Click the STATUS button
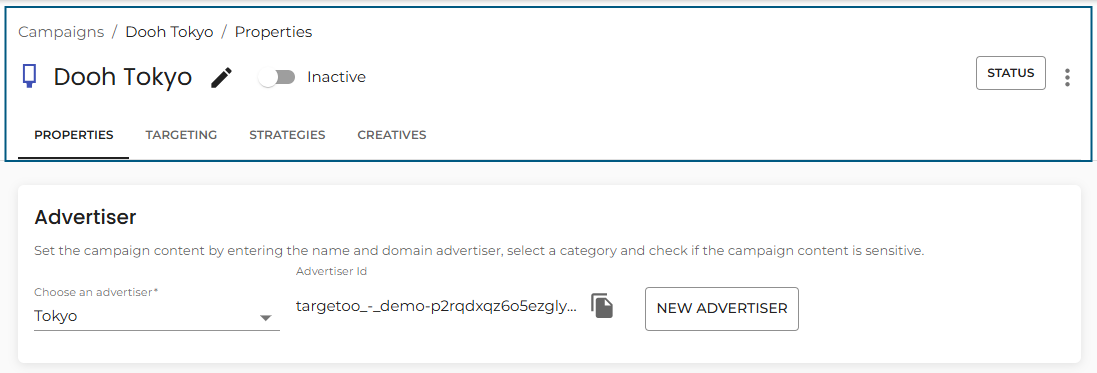This screenshot has width=1097, height=373. click(x=1010, y=73)
